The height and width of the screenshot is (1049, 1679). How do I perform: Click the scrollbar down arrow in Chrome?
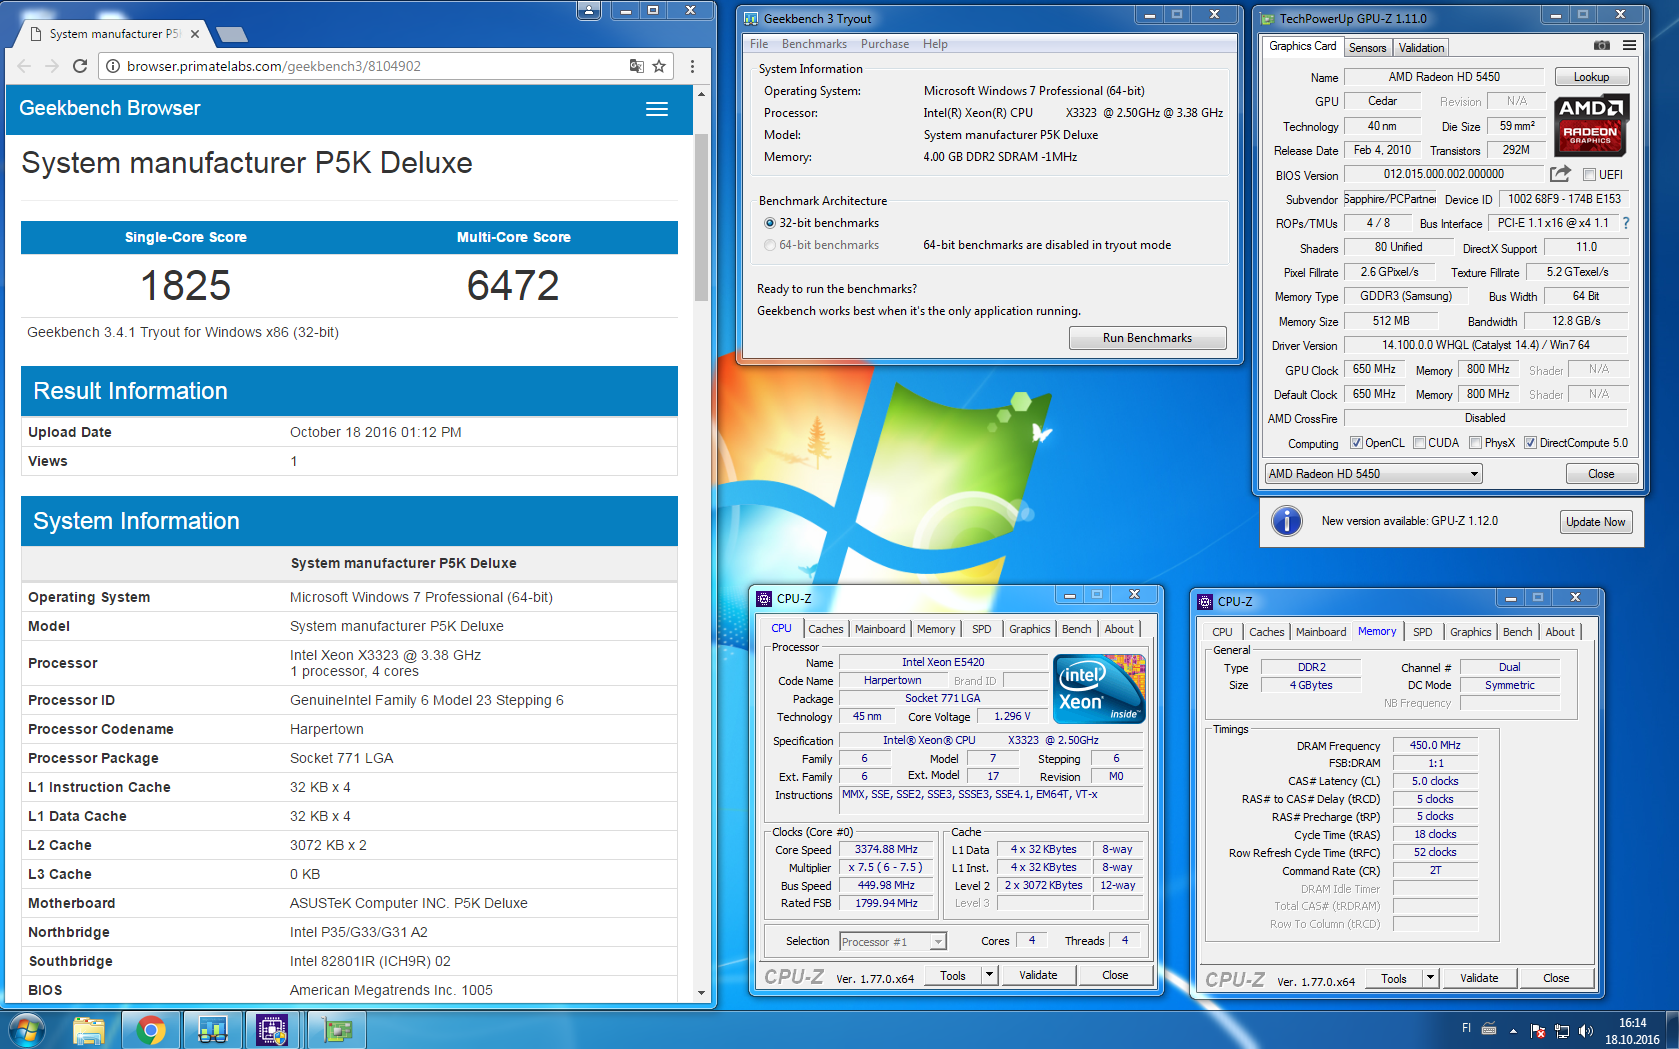[x=701, y=993]
